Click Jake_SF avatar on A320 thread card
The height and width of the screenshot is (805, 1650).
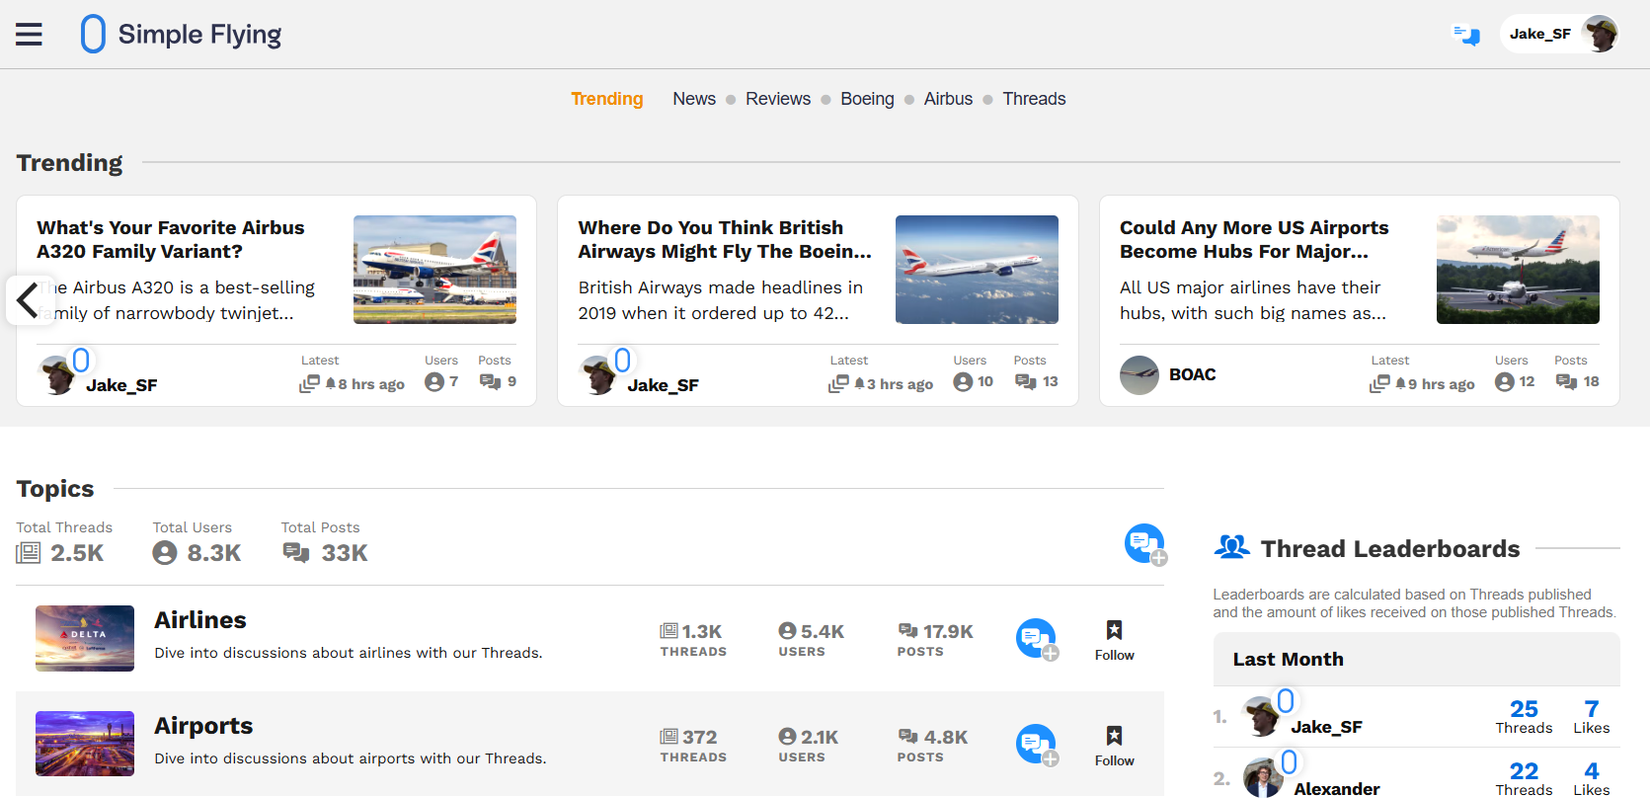pos(57,375)
